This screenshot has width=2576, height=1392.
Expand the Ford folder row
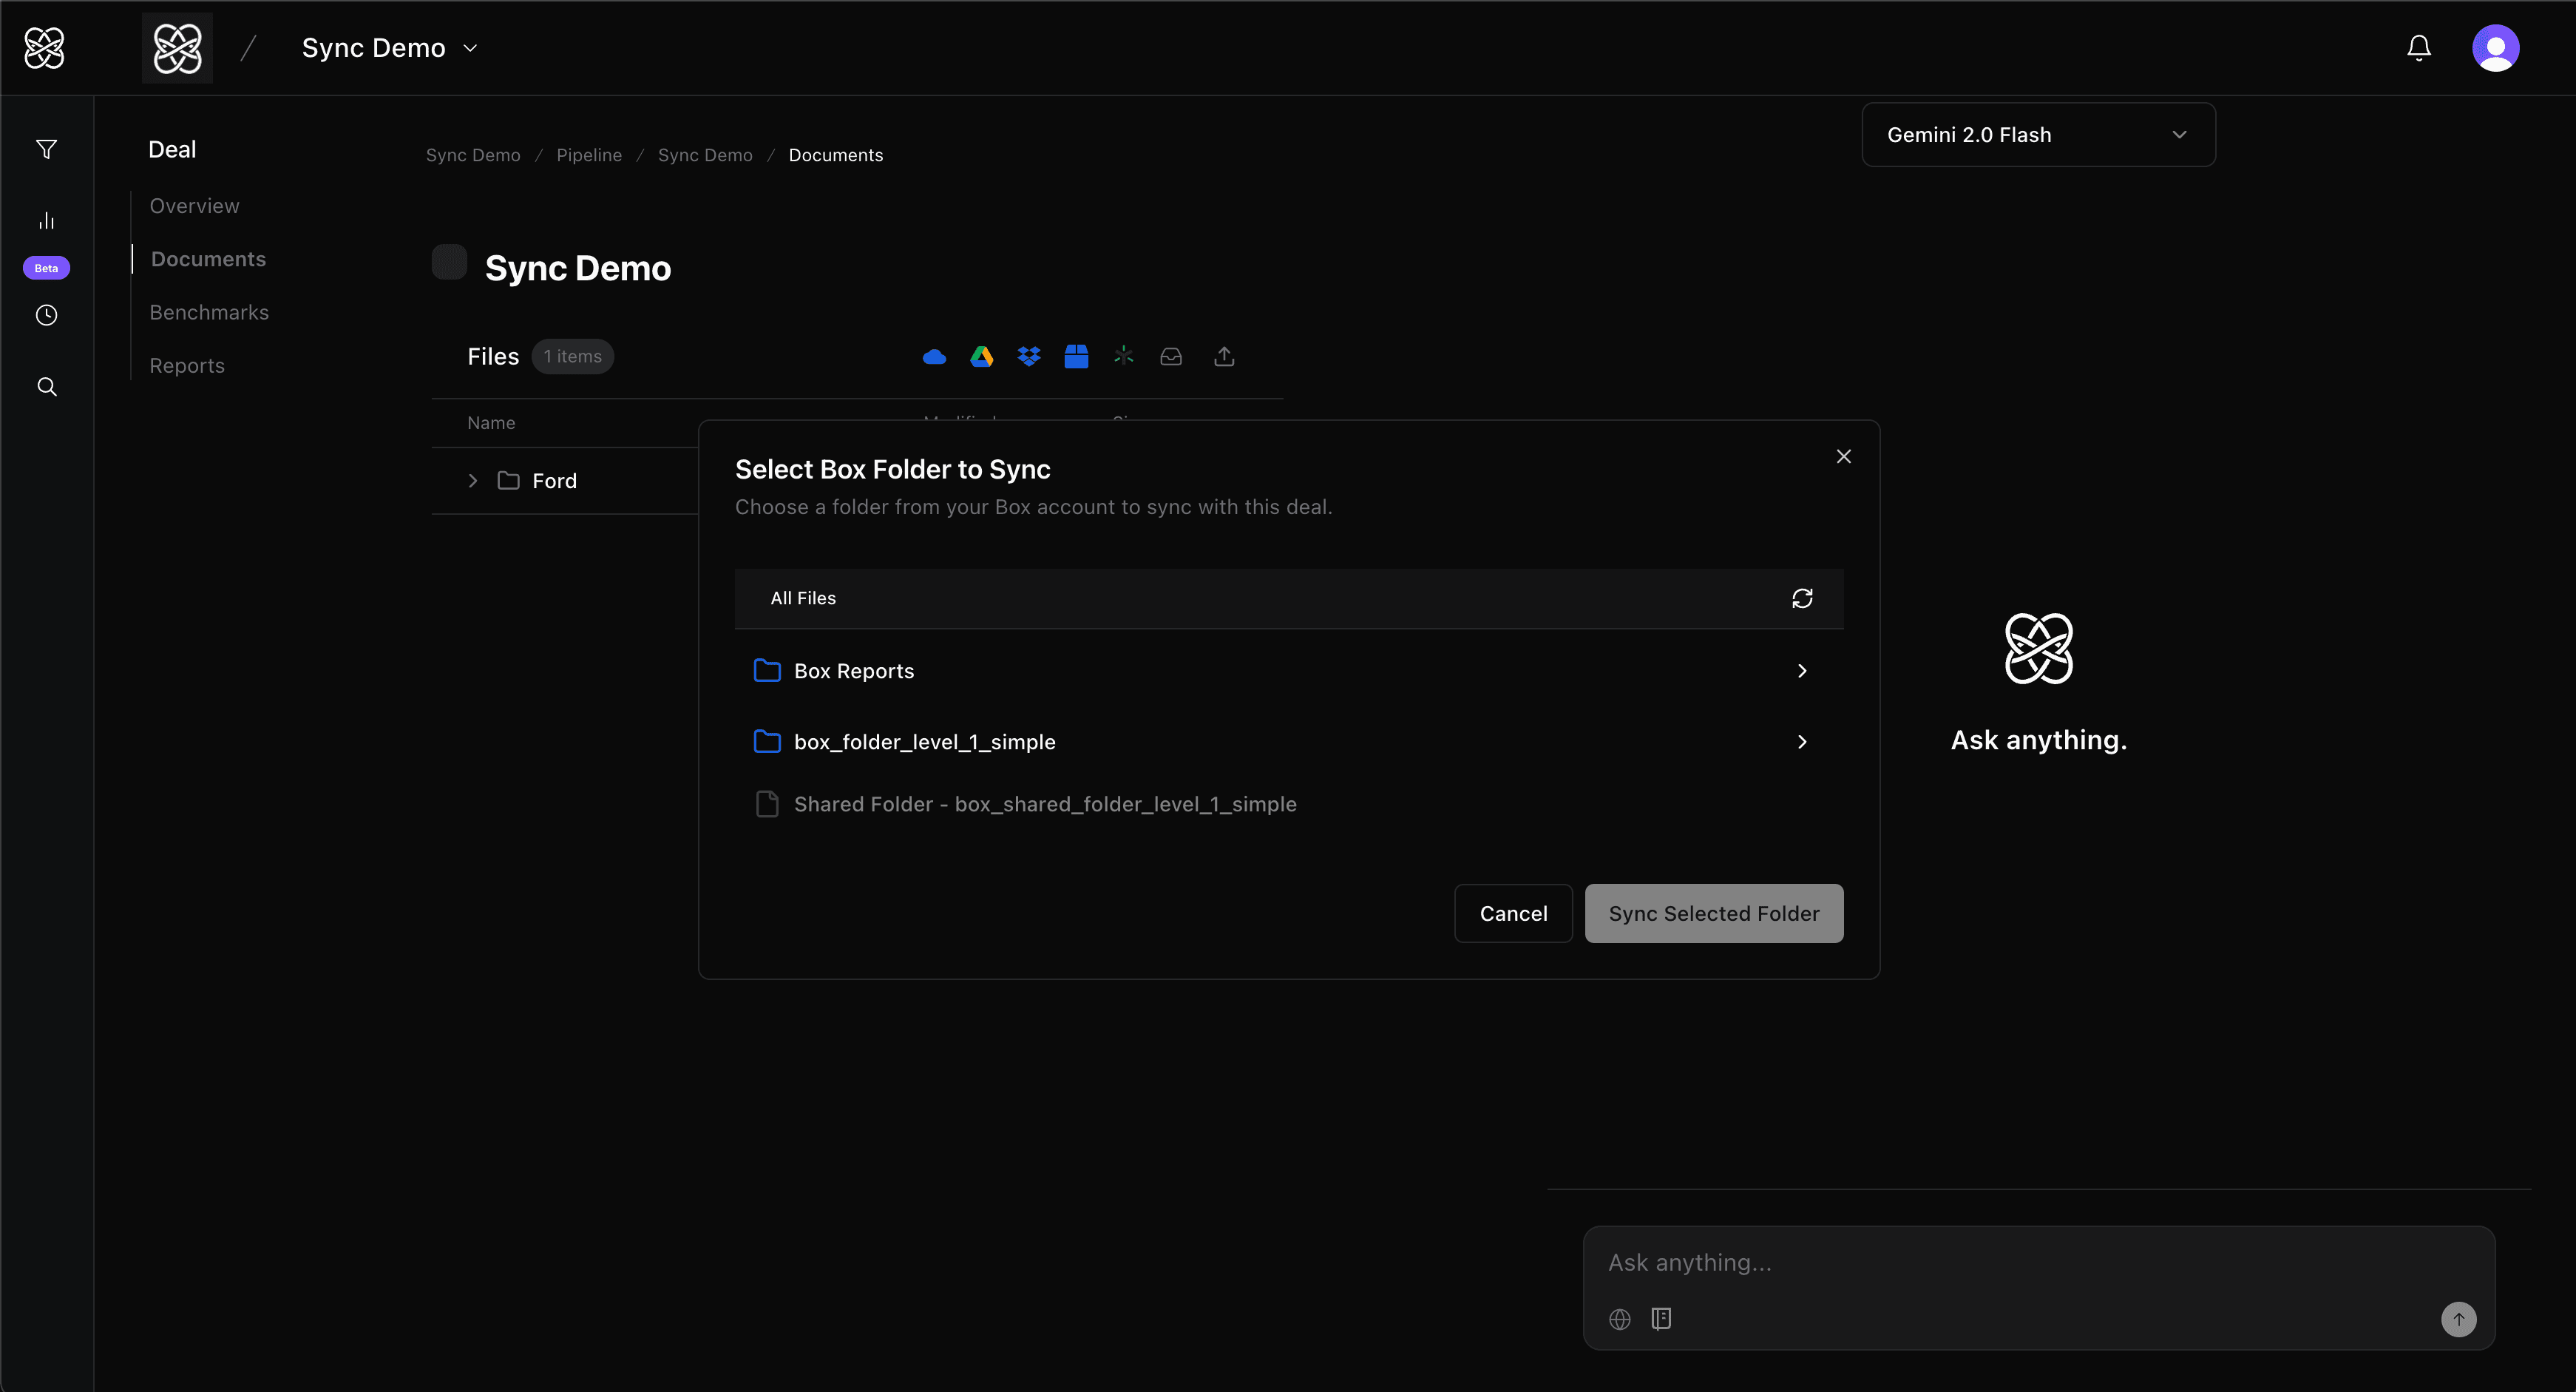coord(473,481)
